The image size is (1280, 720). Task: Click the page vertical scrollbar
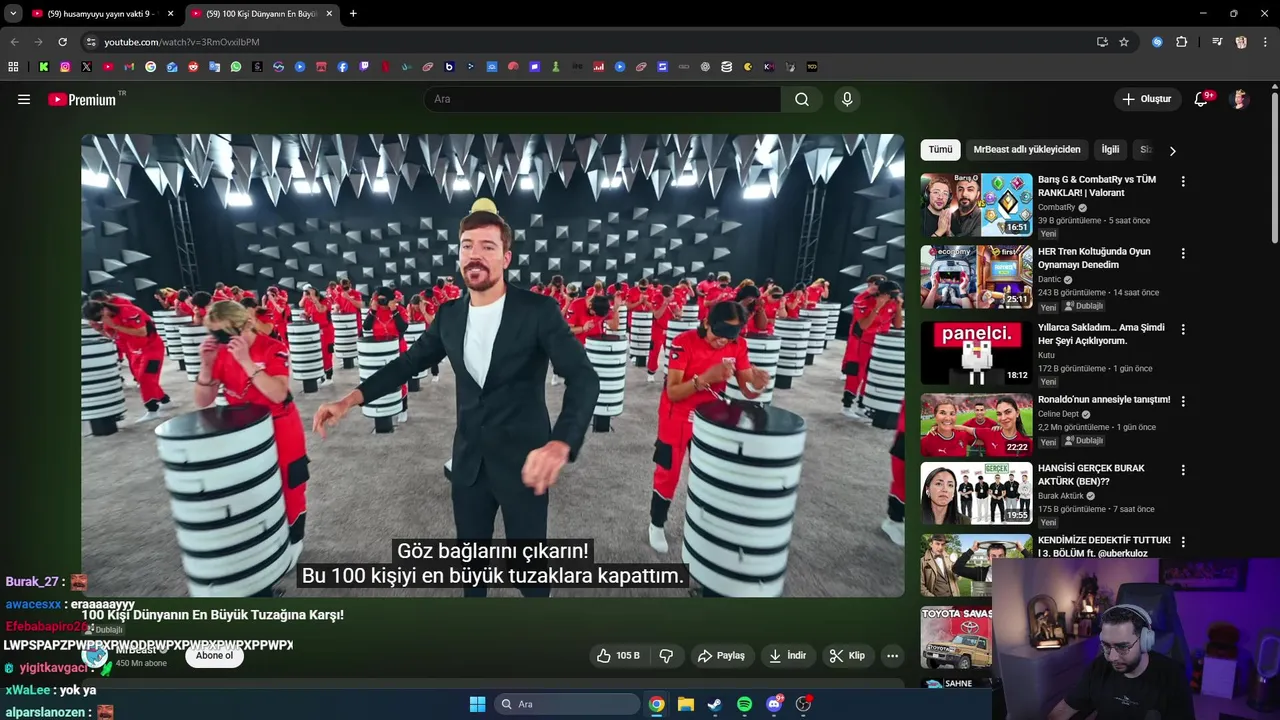[1275, 166]
